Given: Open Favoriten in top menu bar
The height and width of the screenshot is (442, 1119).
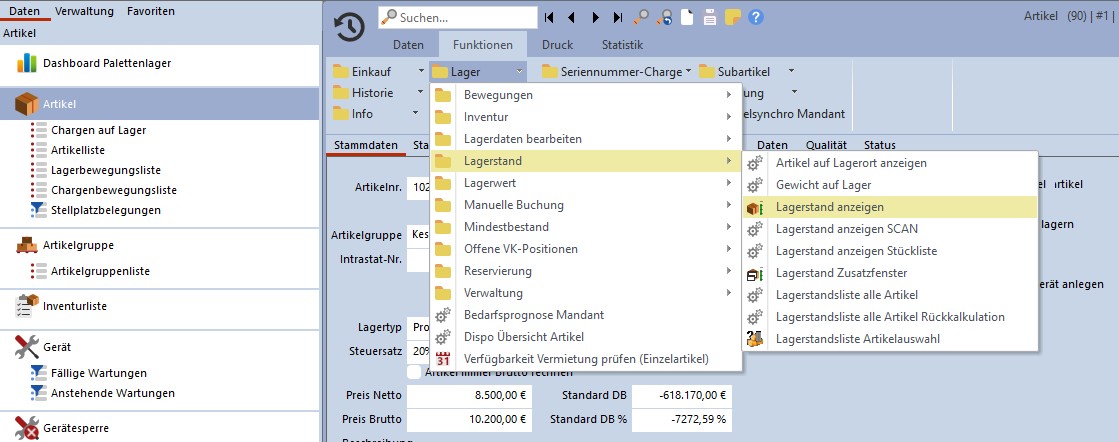Looking at the screenshot, I should 151,11.
